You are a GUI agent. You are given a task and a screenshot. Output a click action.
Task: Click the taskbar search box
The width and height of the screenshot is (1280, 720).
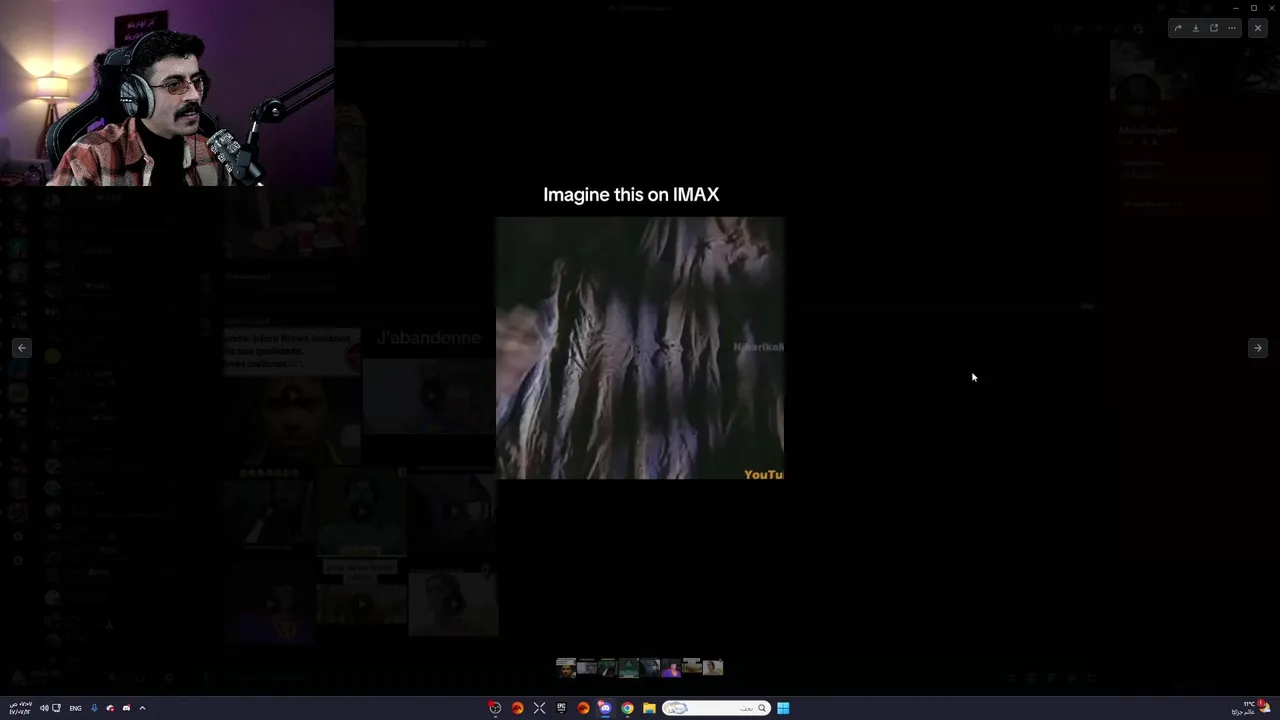point(716,708)
